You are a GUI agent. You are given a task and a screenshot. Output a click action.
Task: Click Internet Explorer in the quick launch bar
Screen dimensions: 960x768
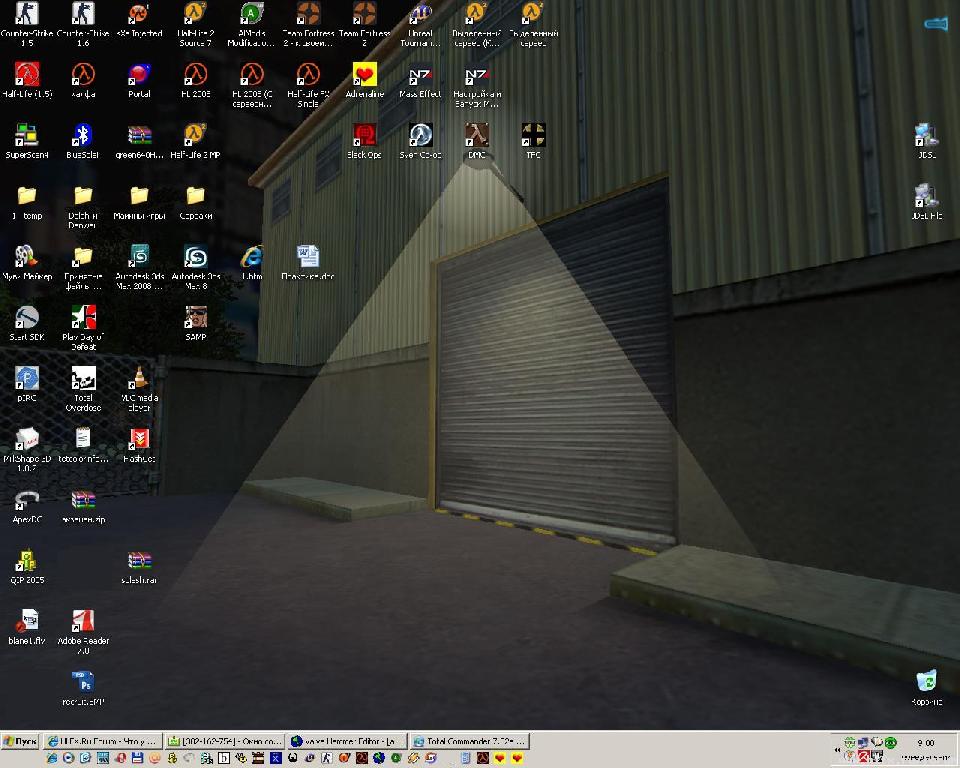[x=51, y=758]
